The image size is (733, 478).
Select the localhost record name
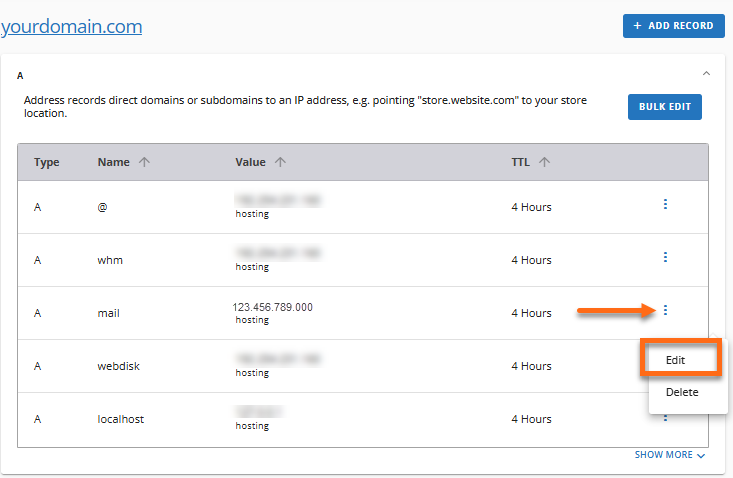pos(120,419)
